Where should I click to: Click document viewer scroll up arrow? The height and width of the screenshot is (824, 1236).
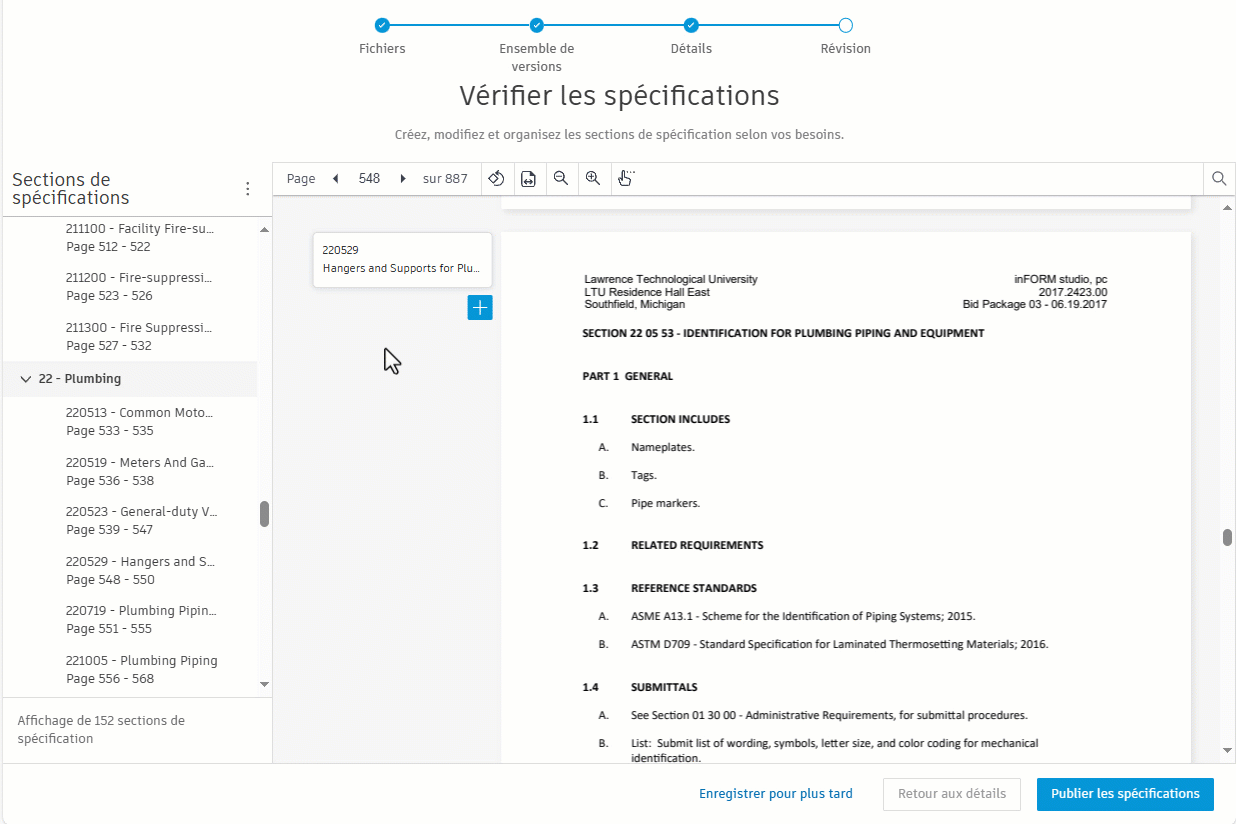tap(1227, 208)
